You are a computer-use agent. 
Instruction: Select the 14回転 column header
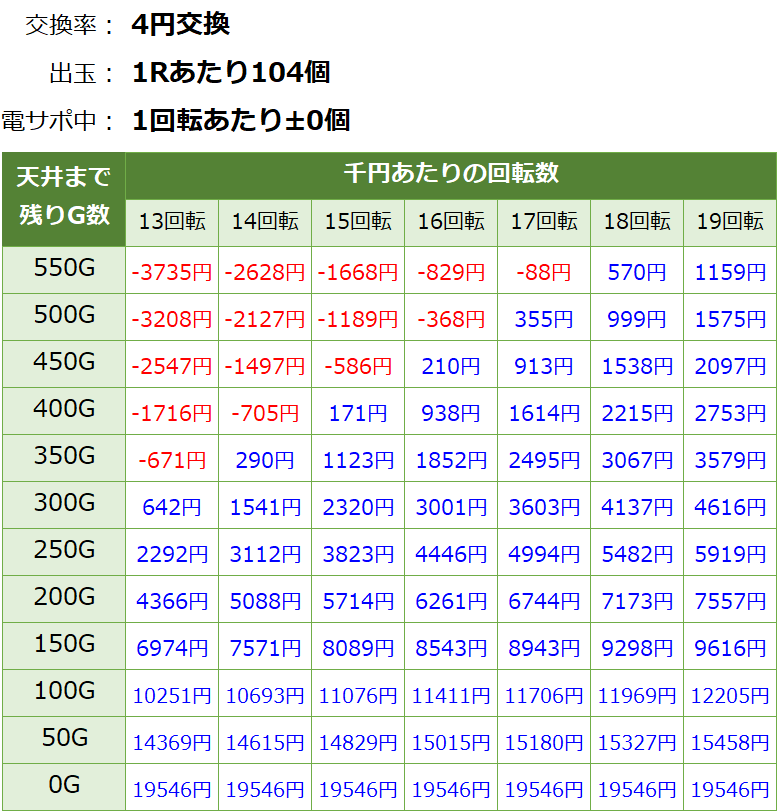(x=265, y=222)
